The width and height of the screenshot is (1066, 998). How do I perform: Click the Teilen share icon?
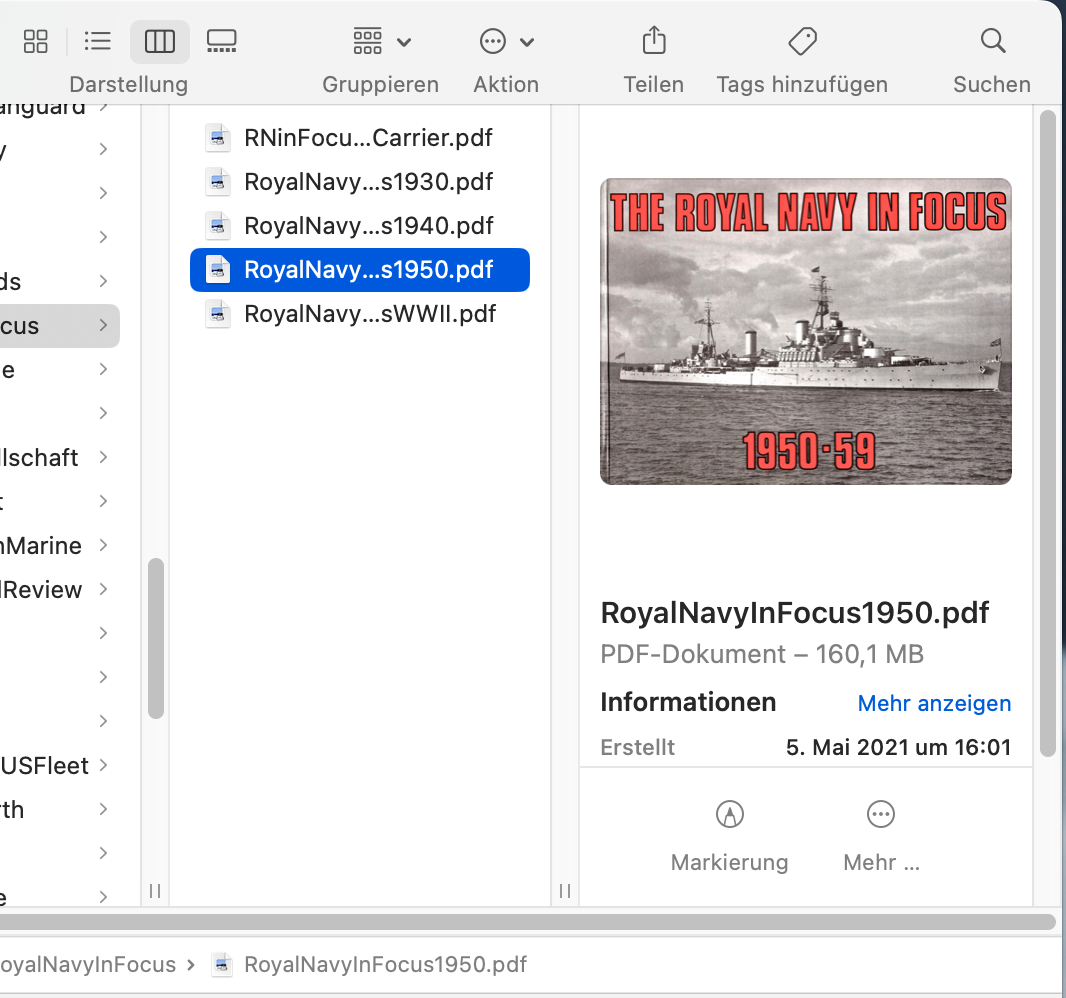(x=653, y=41)
